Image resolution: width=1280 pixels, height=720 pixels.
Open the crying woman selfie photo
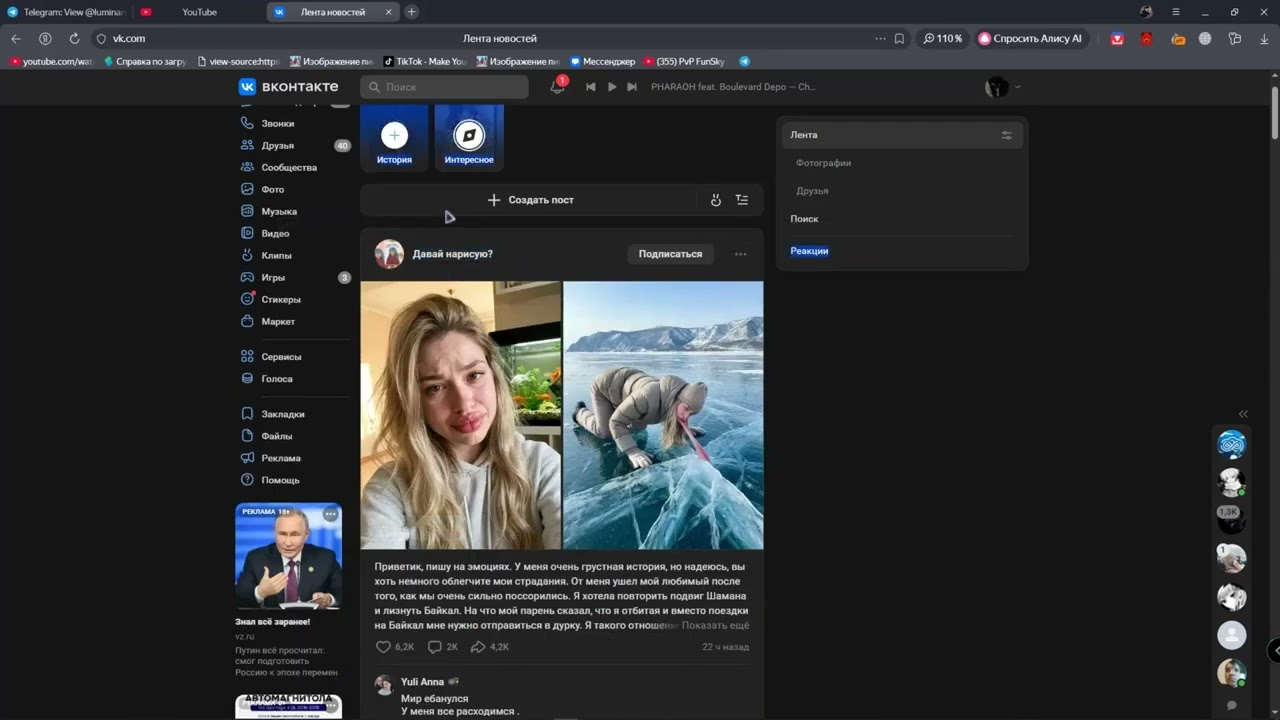tap(461, 415)
